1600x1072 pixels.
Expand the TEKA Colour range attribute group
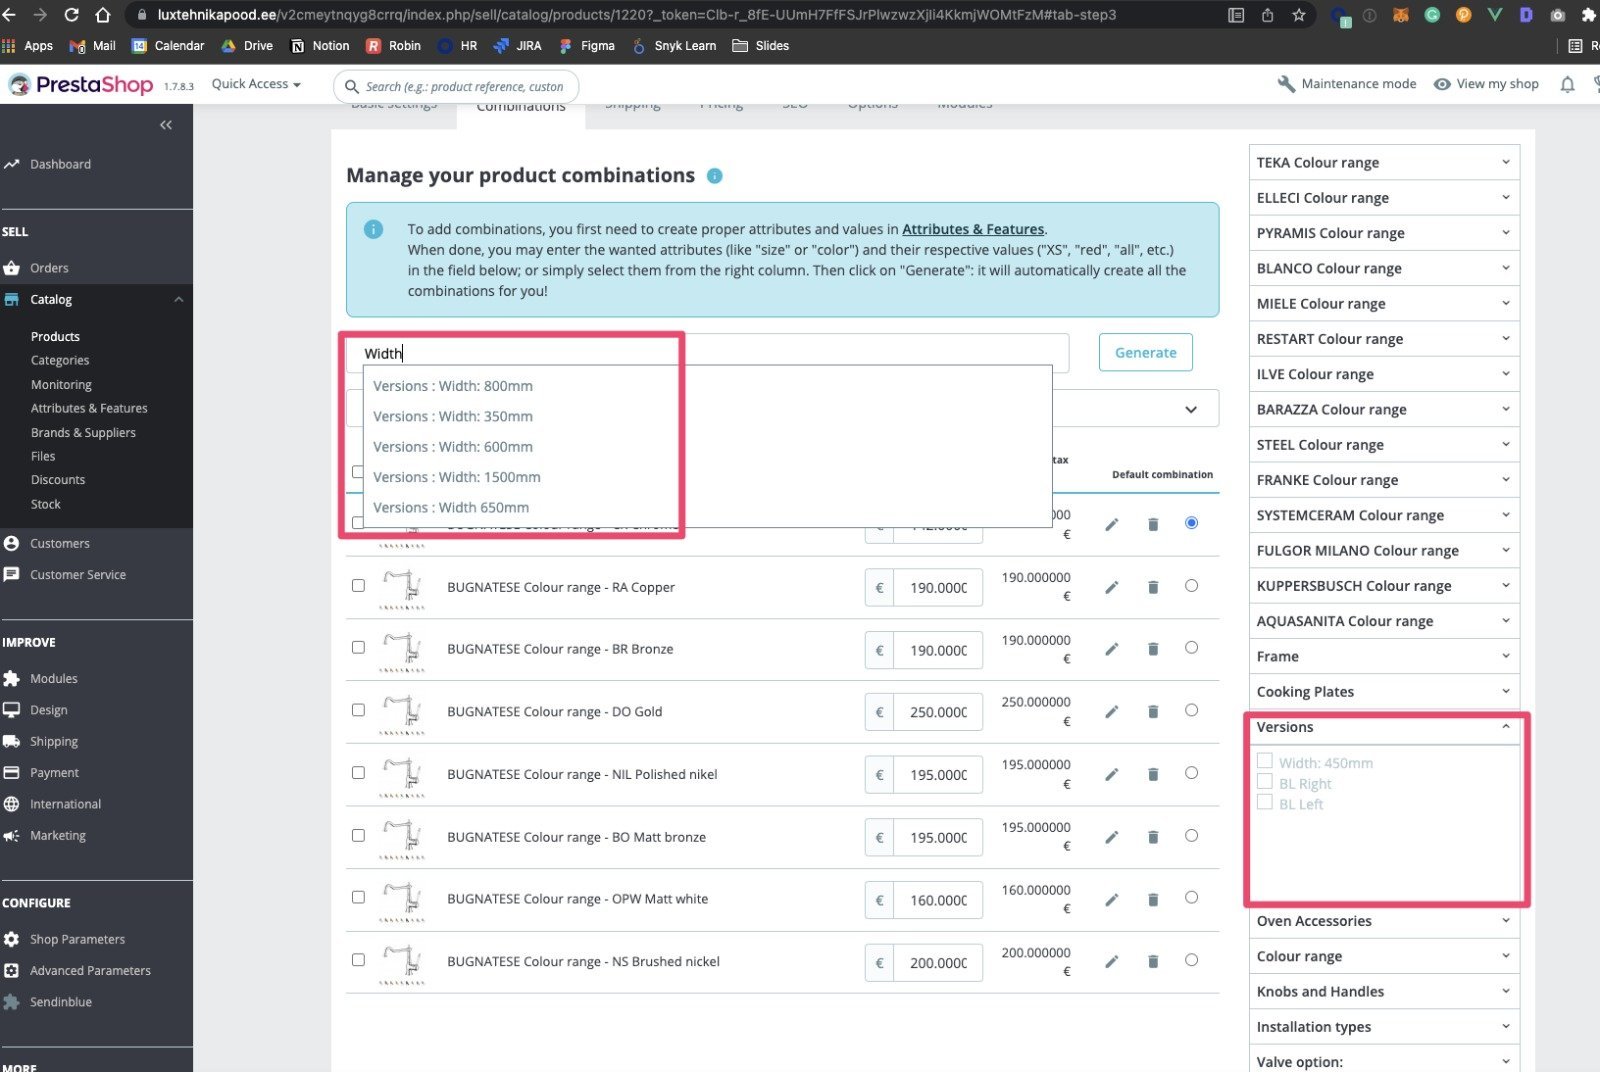1384,162
